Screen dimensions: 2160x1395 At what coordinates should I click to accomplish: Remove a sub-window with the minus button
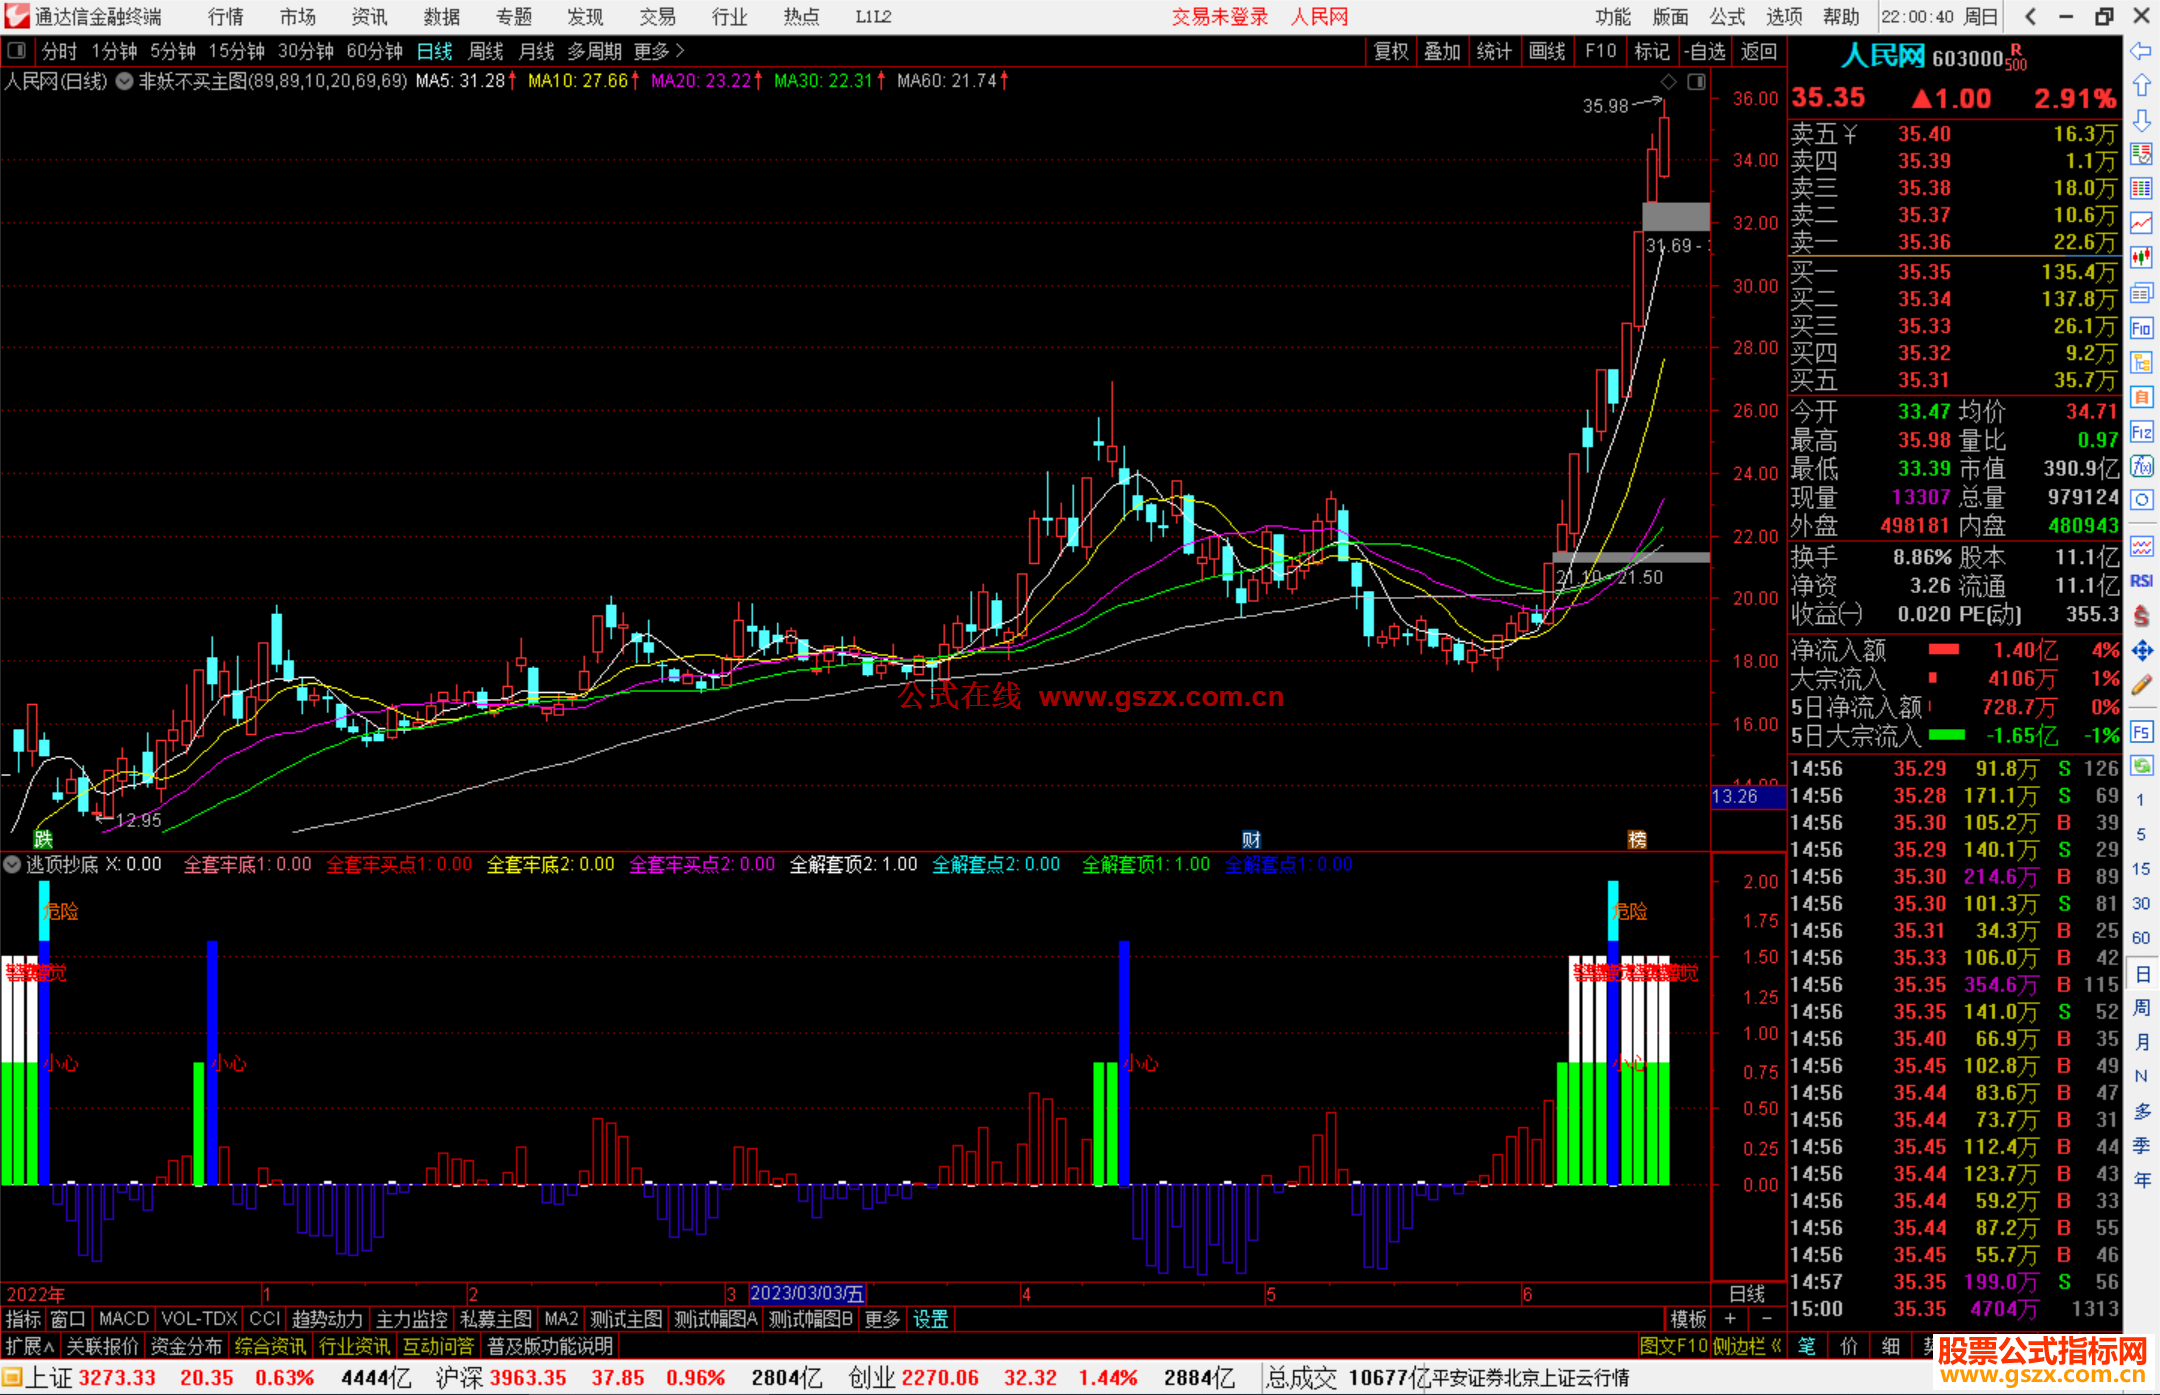tap(1767, 1319)
